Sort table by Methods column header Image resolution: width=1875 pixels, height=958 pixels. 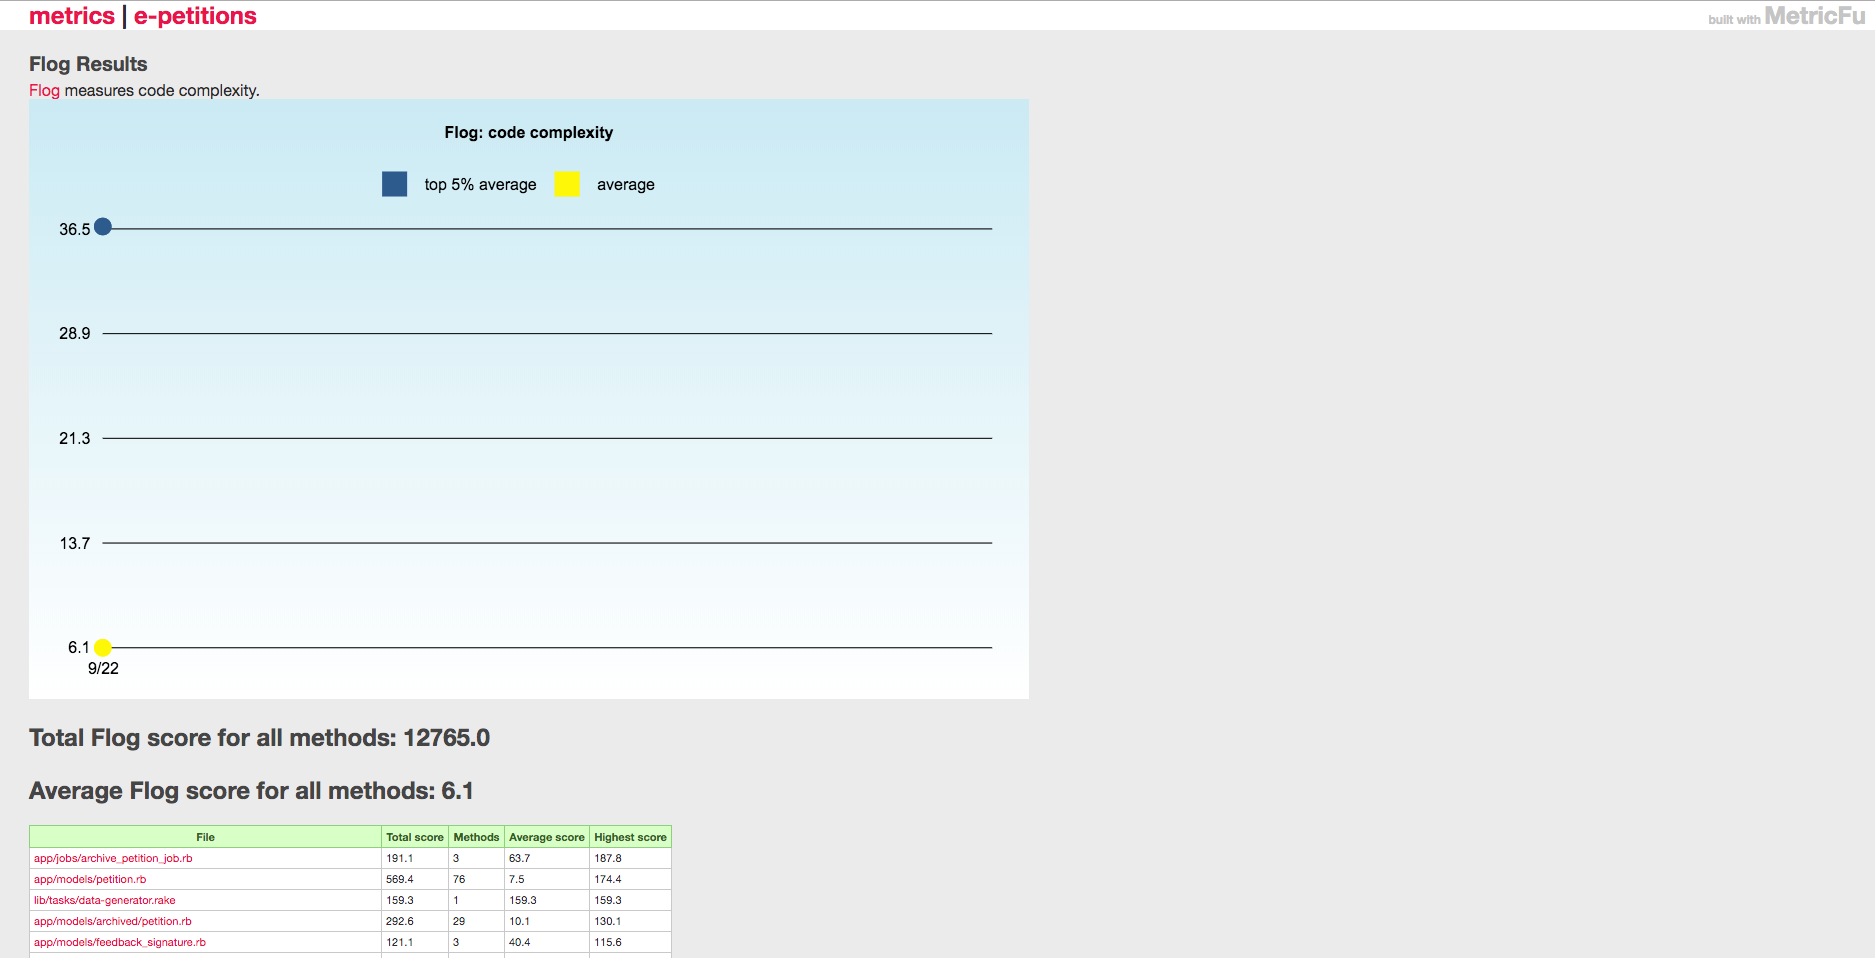(x=476, y=837)
